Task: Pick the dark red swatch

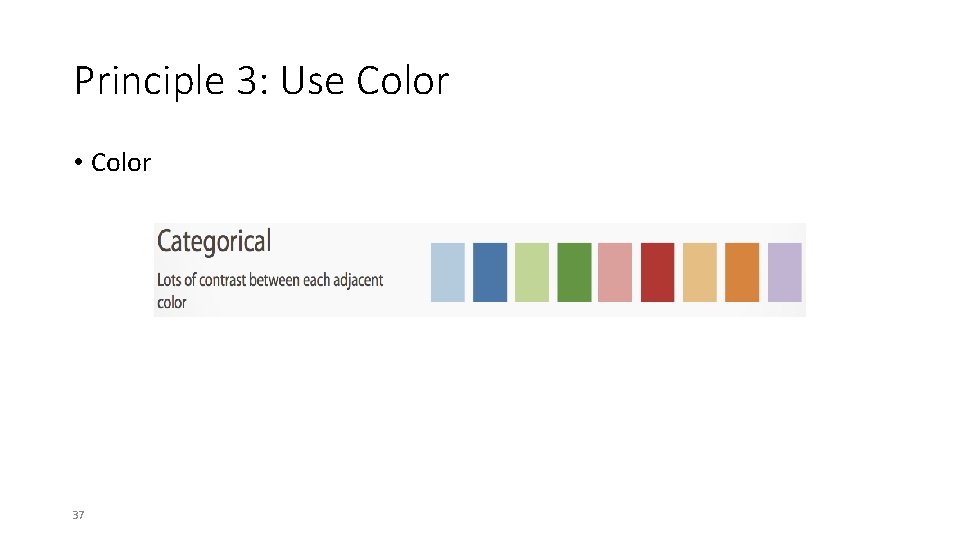Action: click(x=657, y=272)
